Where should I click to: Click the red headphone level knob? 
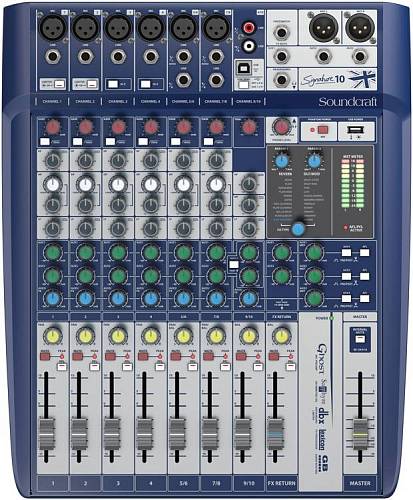pyautogui.click(x=281, y=127)
